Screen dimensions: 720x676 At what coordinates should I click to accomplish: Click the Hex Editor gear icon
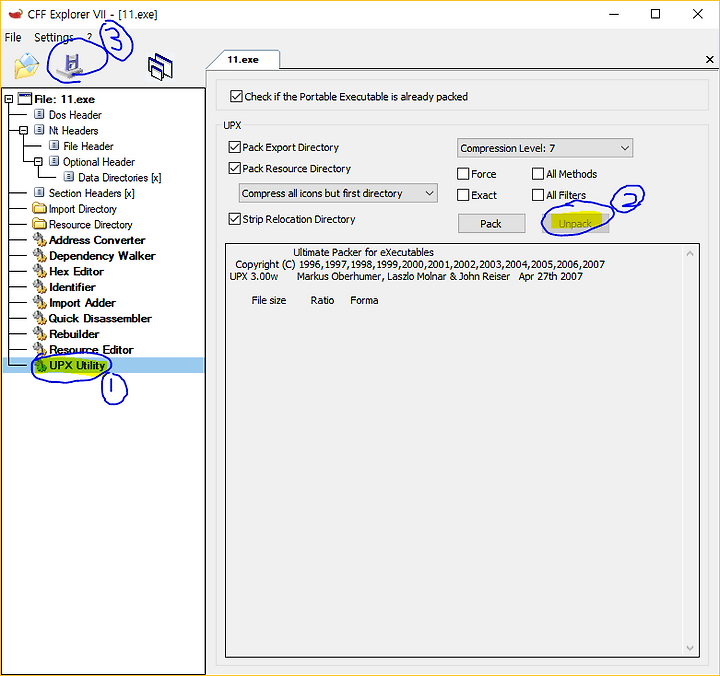39,271
